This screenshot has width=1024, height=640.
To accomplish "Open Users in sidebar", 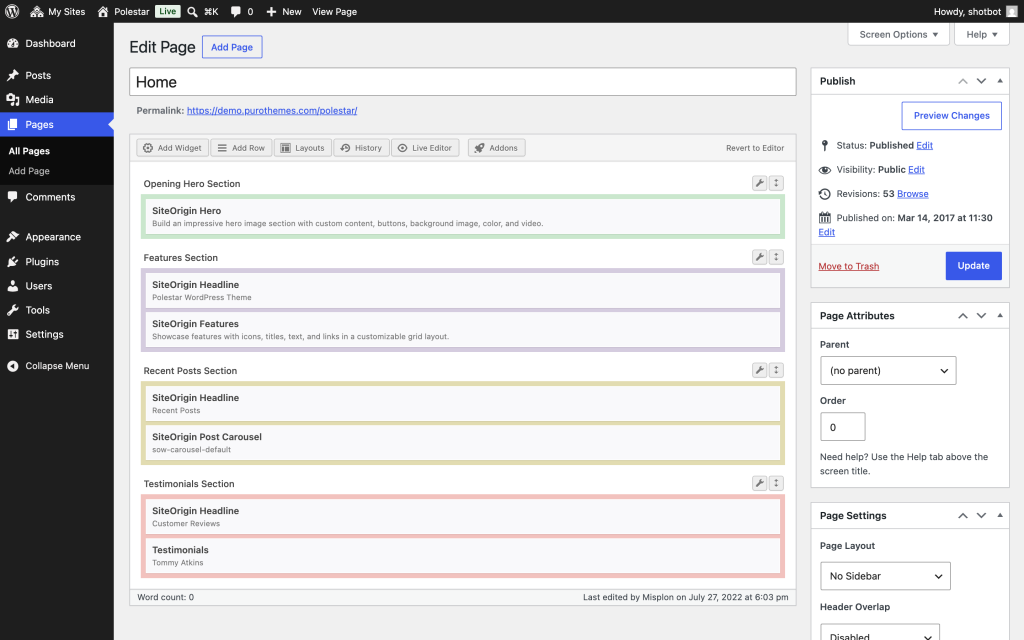I will click(57, 285).
